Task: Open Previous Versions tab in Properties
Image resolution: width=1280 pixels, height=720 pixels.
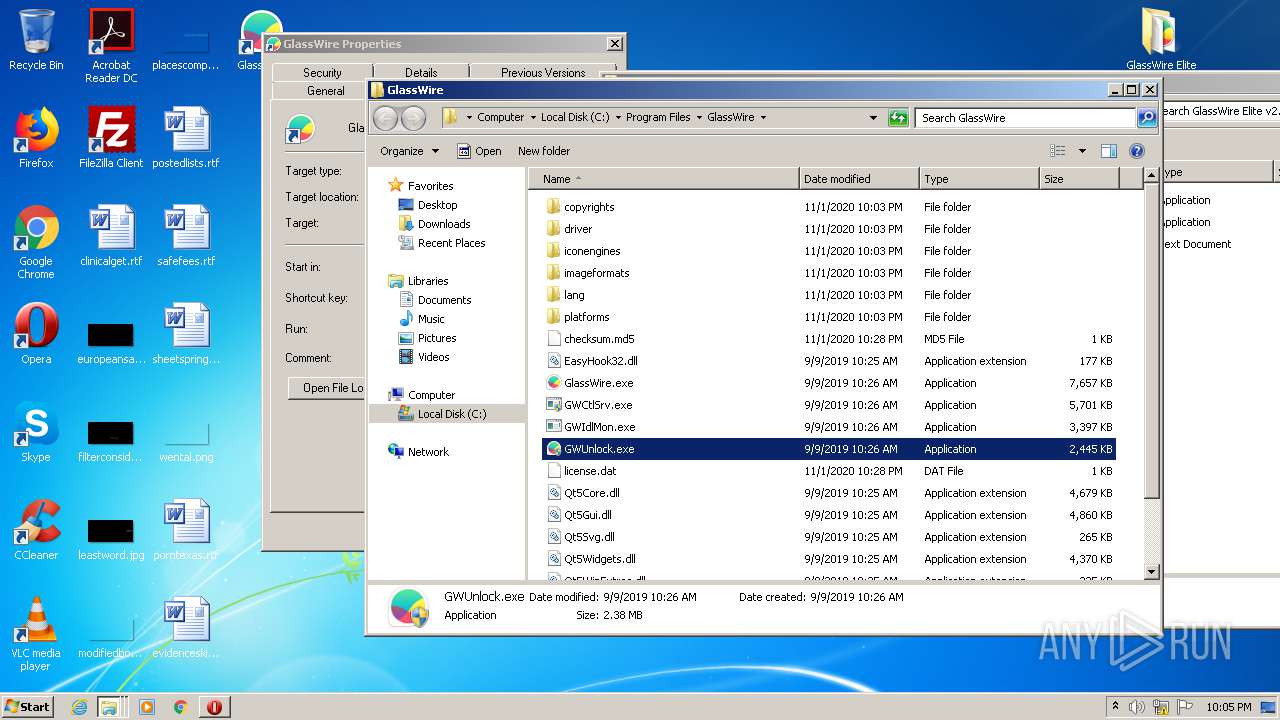Action: (543, 73)
